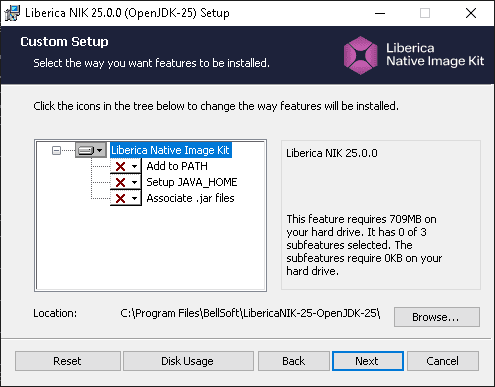
Task: Click the hard drive icon for Liberica Native Image Kit
Action: point(86,150)
